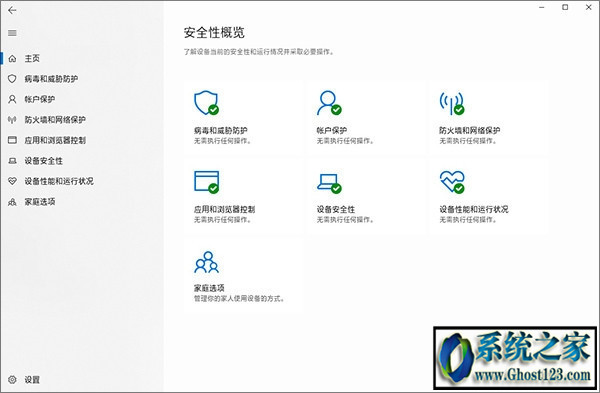The height and width of the screenshot is (393, 600).
Task: Click the sidebar laptop icon for 设备安全性
Action: pyautogui.click(x=12, y=161)
